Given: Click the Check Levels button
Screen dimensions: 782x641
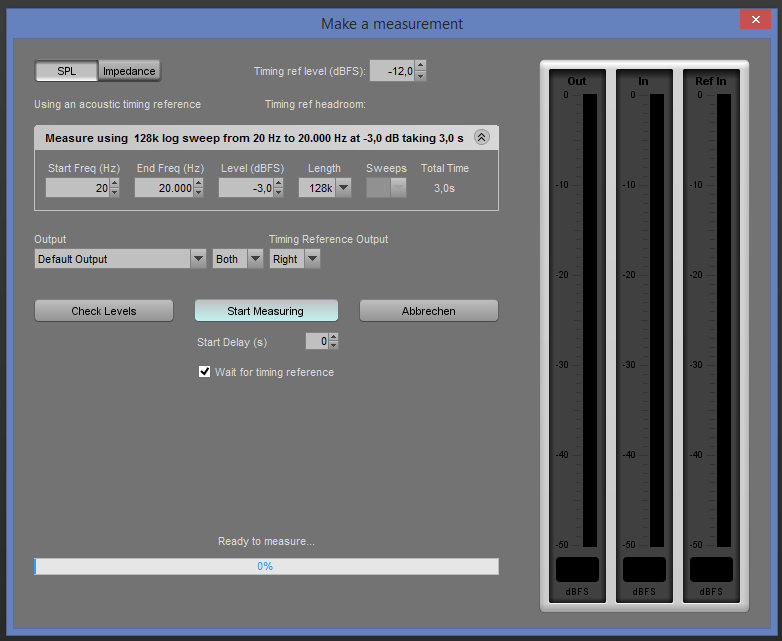Looking at the screenshot, I should coord(104,311).
